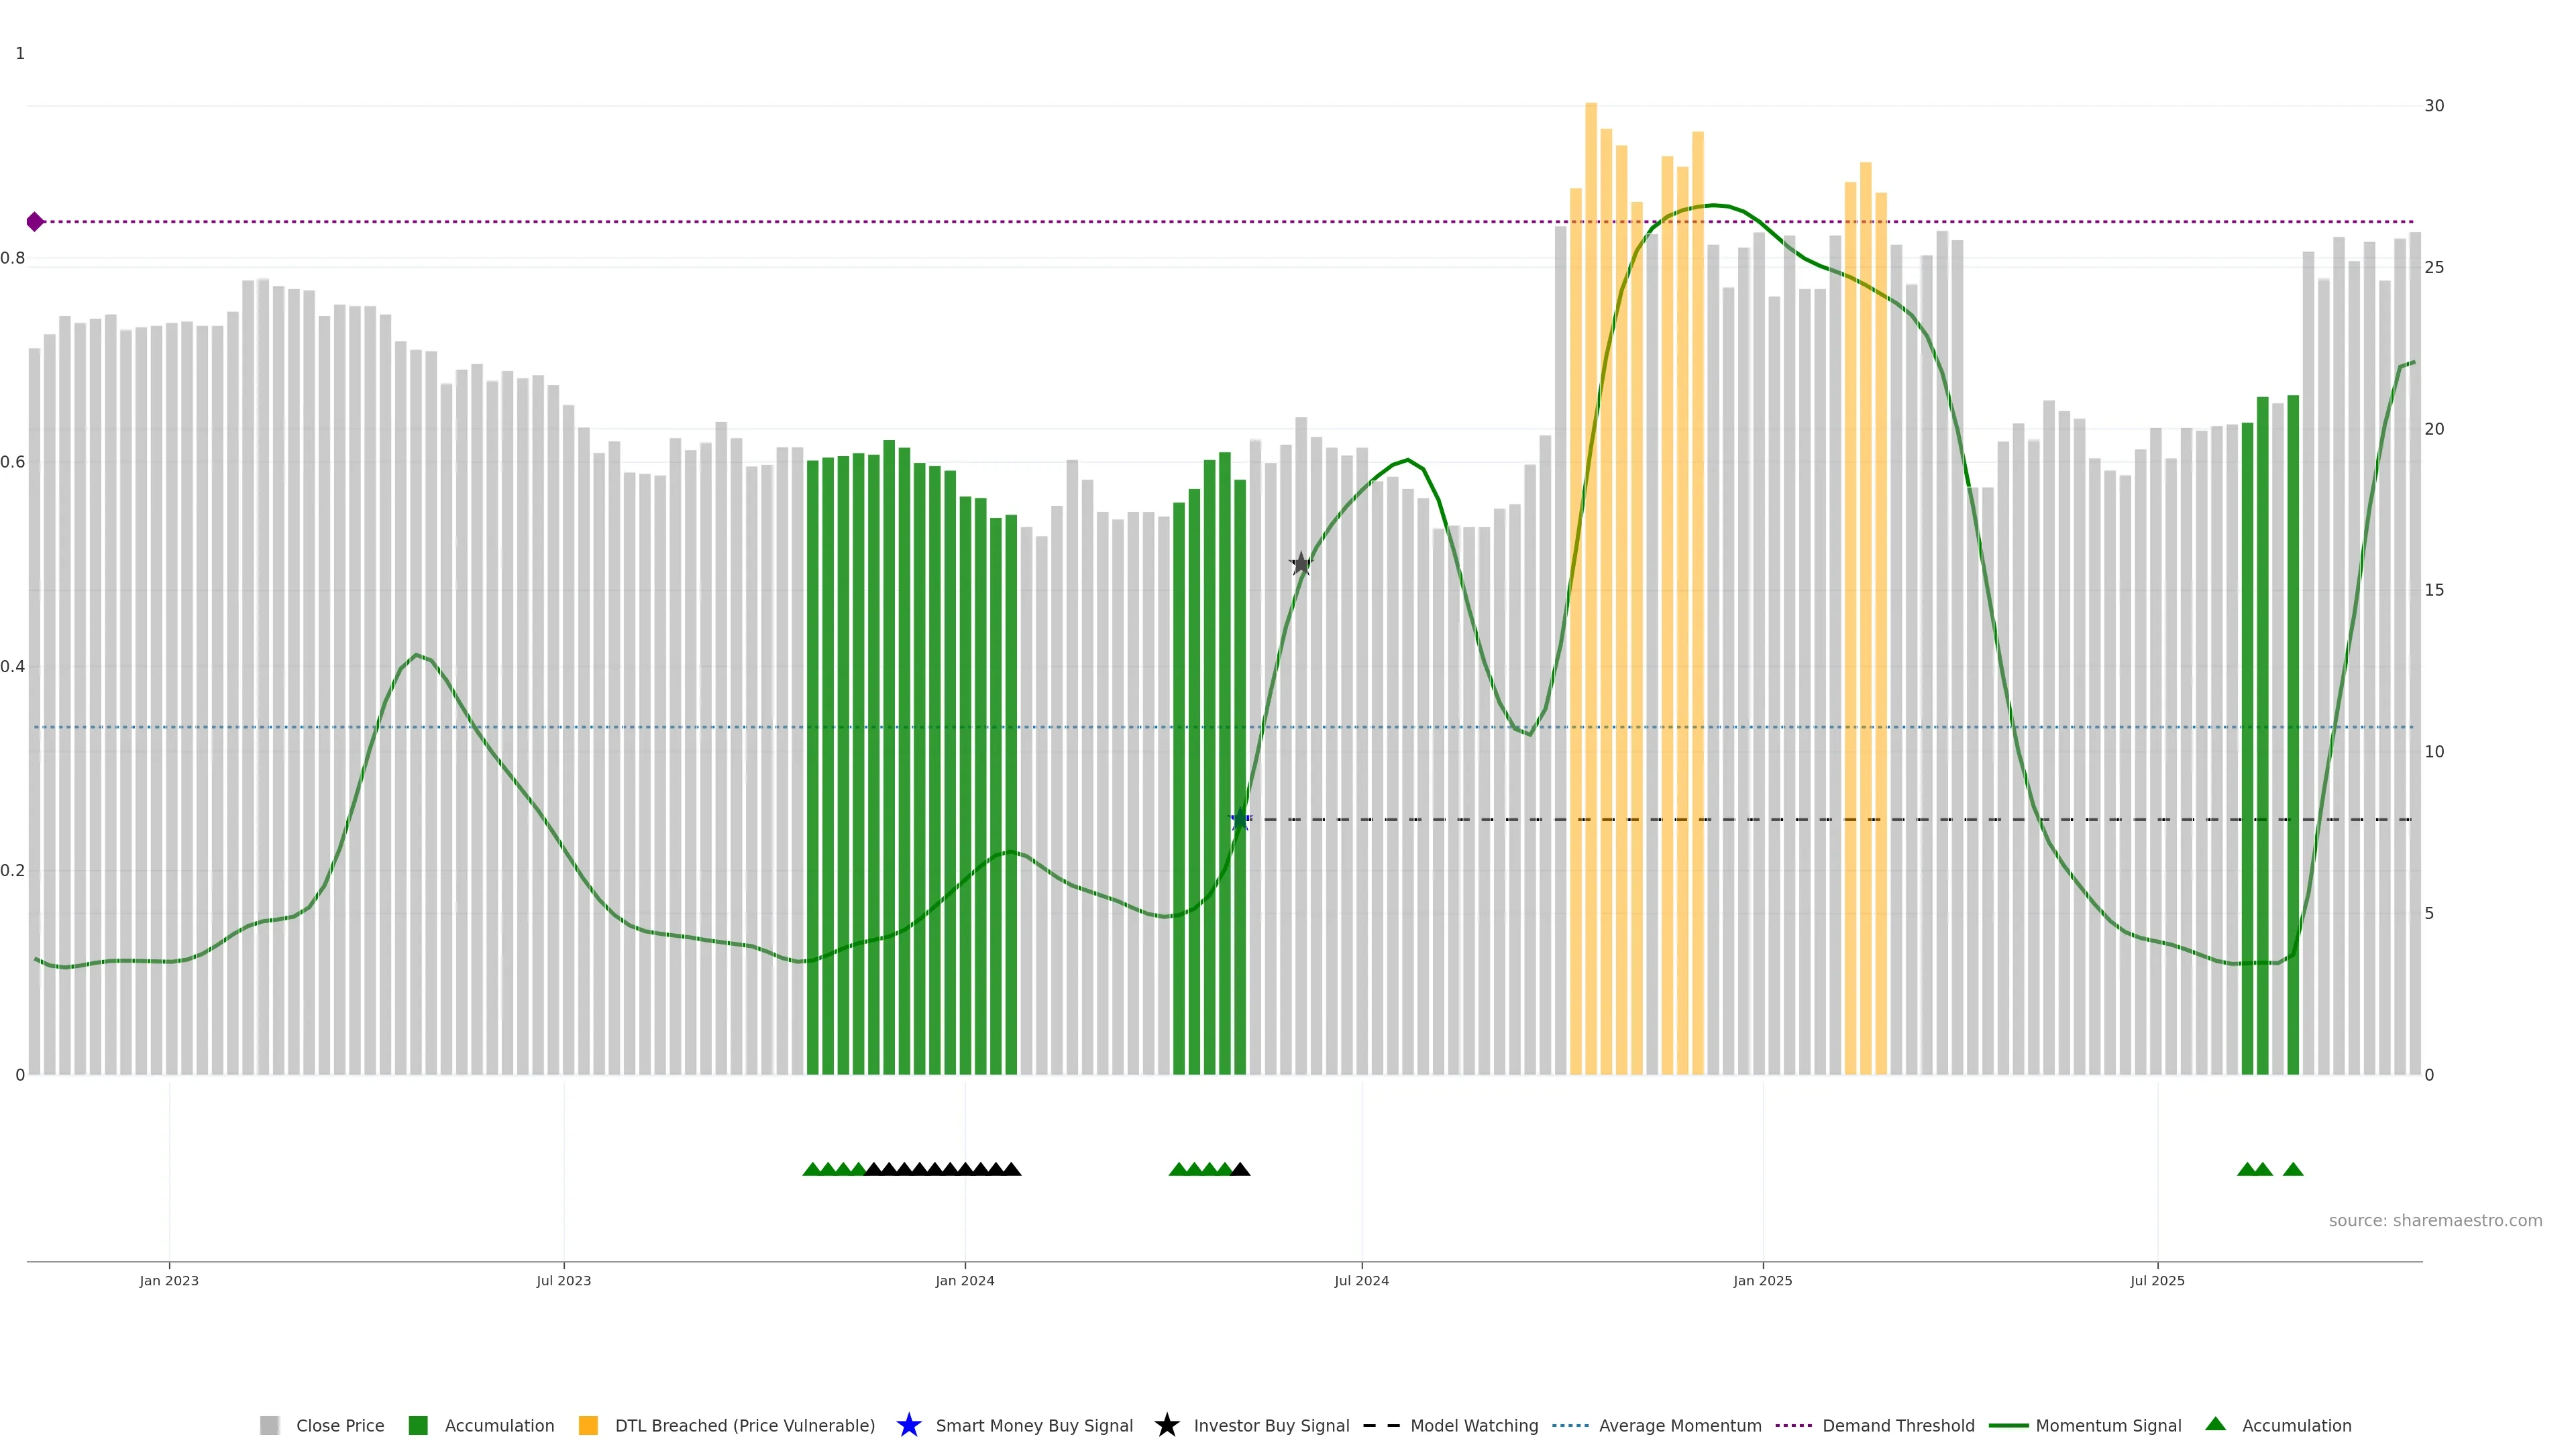
Task: Click the Smart Money blue star on chart
Action: (x=1240, y=819)
